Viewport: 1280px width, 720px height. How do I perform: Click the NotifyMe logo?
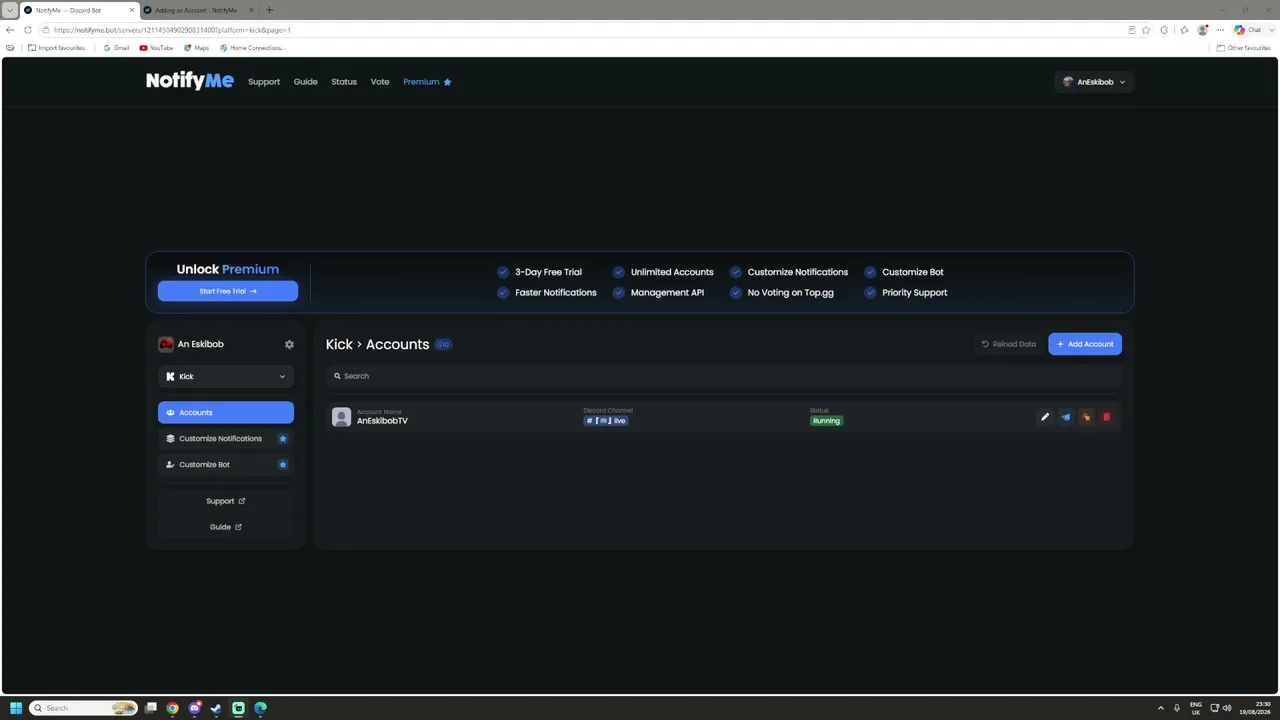[x=190, y=81]
